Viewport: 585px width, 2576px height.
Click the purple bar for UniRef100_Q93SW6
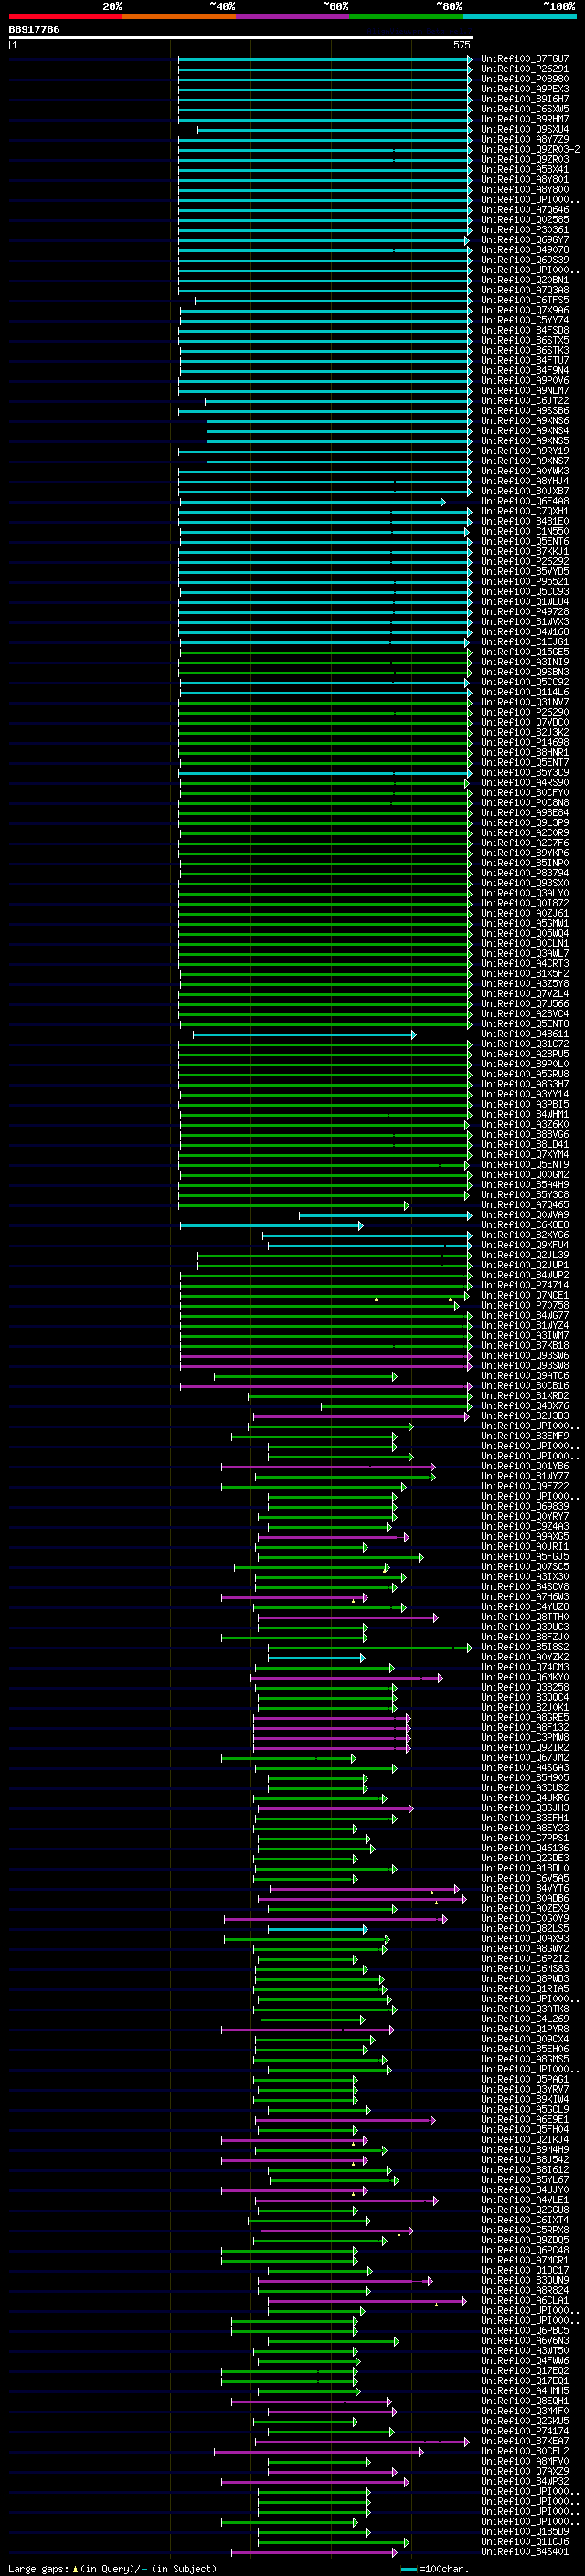(326, 1356)
